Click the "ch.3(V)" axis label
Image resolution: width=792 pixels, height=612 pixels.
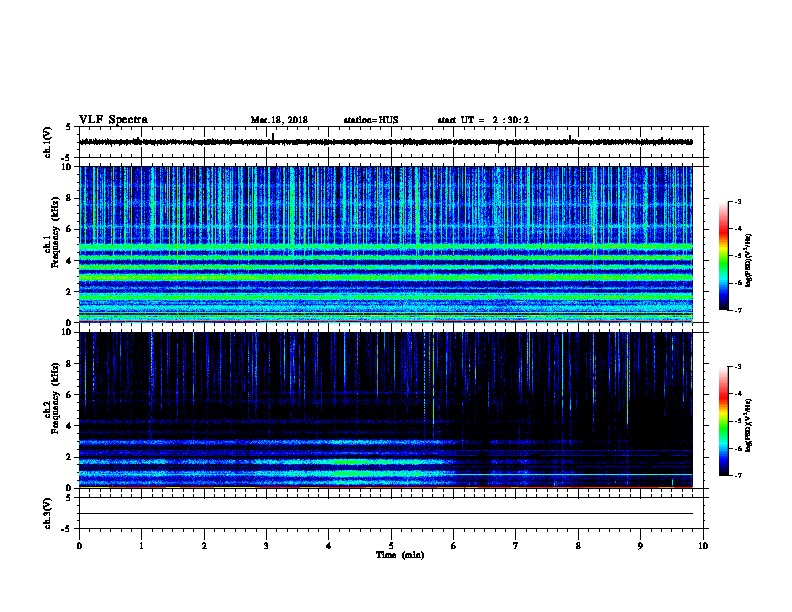(x=48, y=513)
